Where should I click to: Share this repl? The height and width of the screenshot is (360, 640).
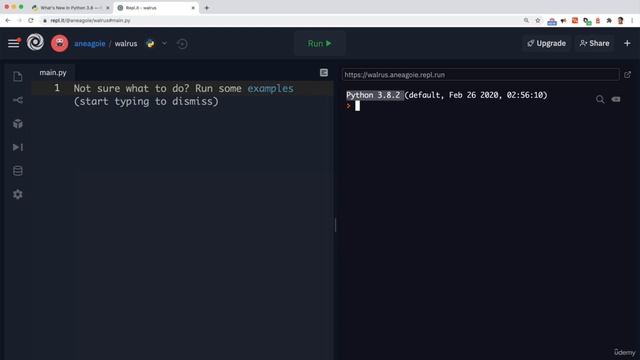click(595, 43)
